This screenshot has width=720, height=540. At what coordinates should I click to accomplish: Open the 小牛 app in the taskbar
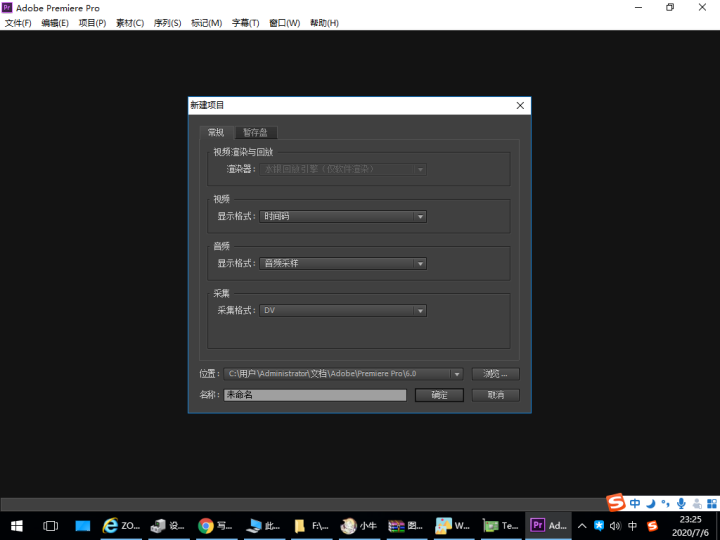click(x=360, y=526)
